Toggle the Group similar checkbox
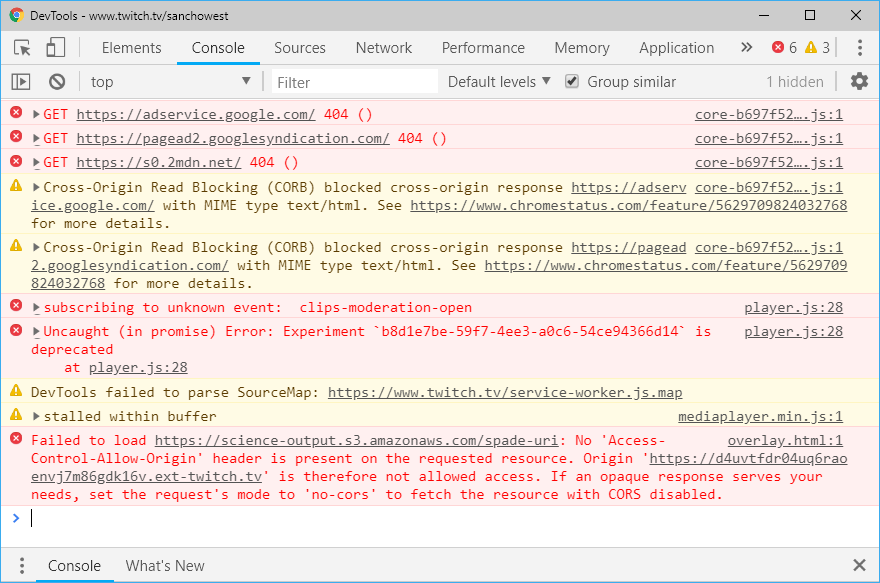Viewport: 880px width, 583px height. (571, 82)
